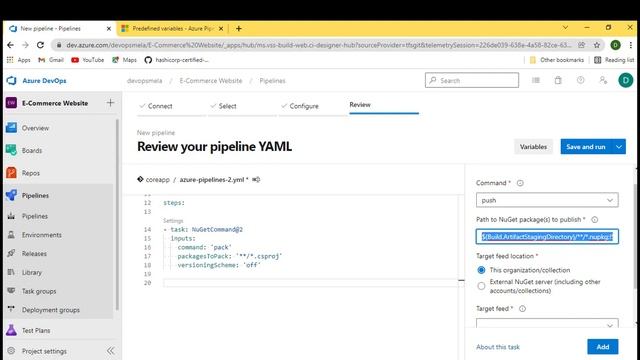Open the Reading list
Image resolution: width=640 pixels, height=360 pixels.
click(x=614, y=60)
